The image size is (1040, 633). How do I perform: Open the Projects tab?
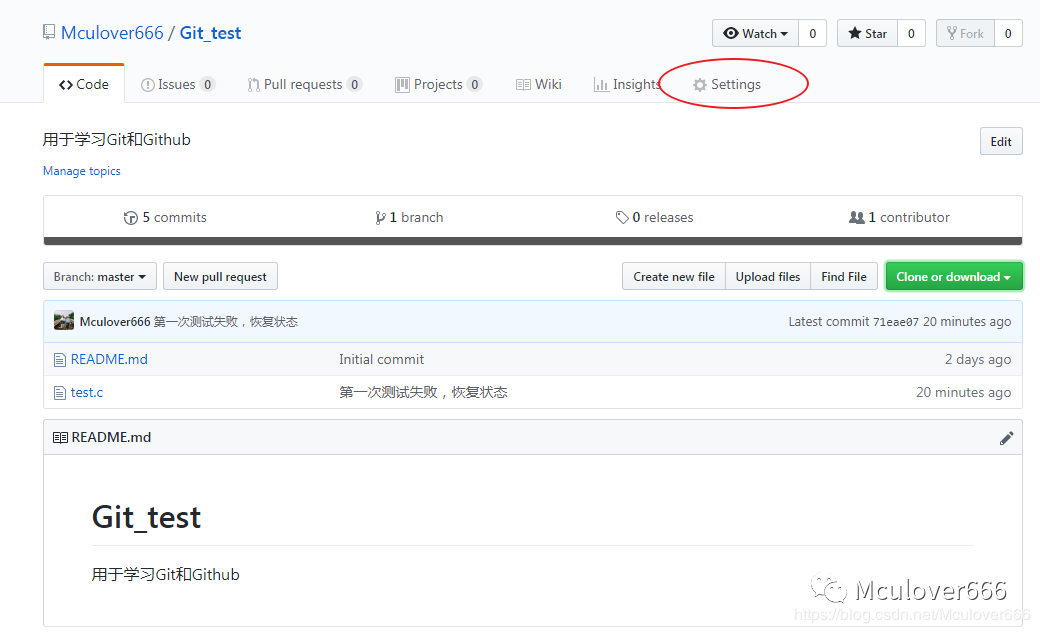[438, 84]
